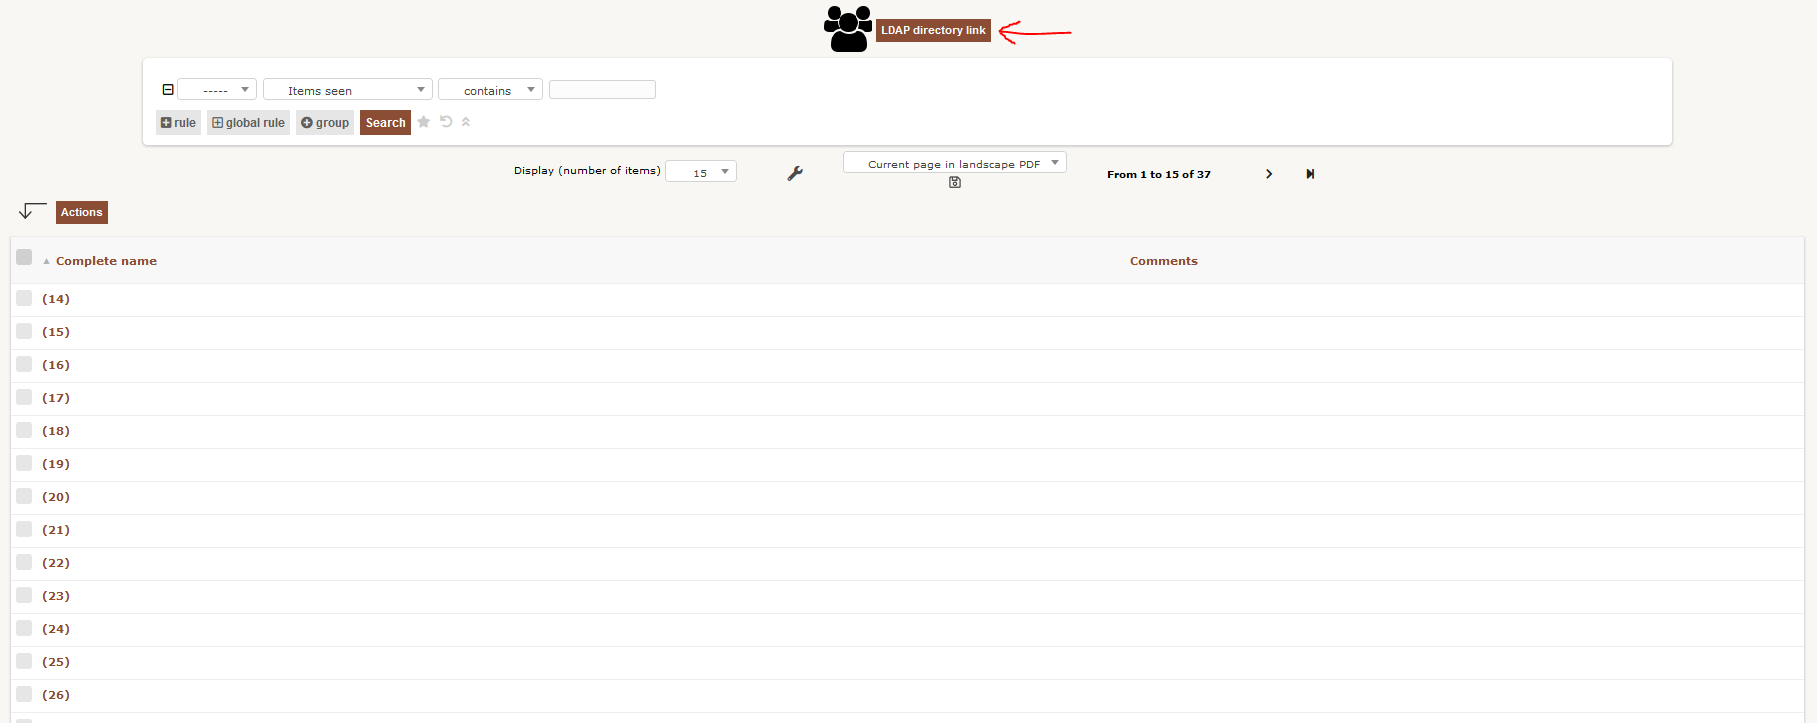Viewport: 1817px width, 723px height.
Task: Open the entry named (18)
Action: (x=56, y=431)
